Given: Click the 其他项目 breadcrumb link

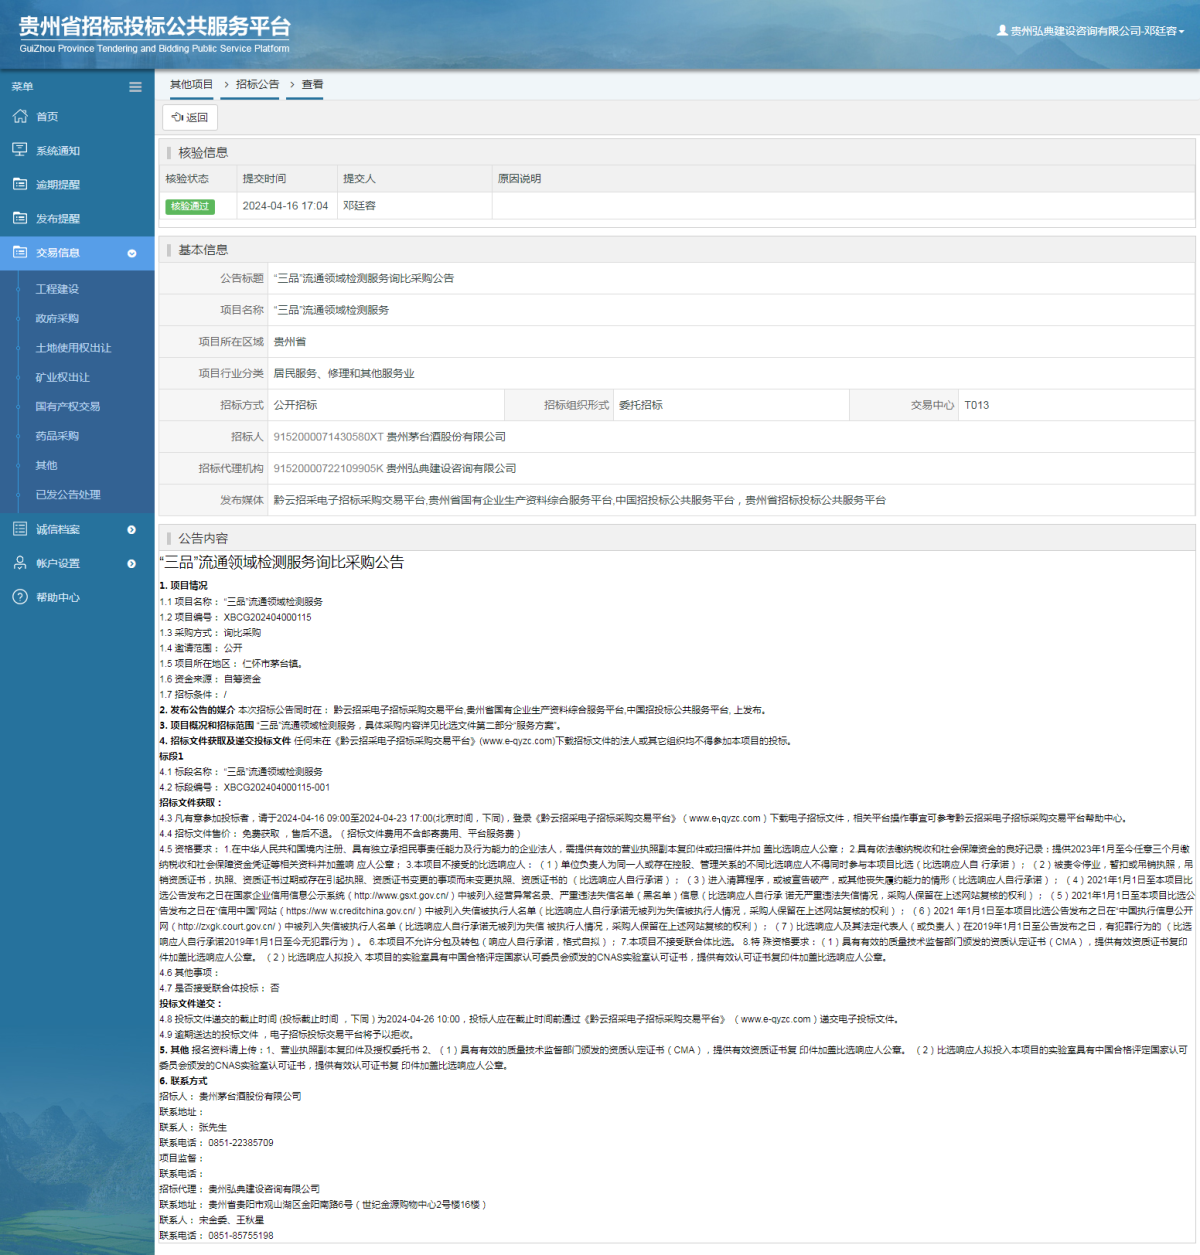Looking at the screenshot, I should click(191, 85).
